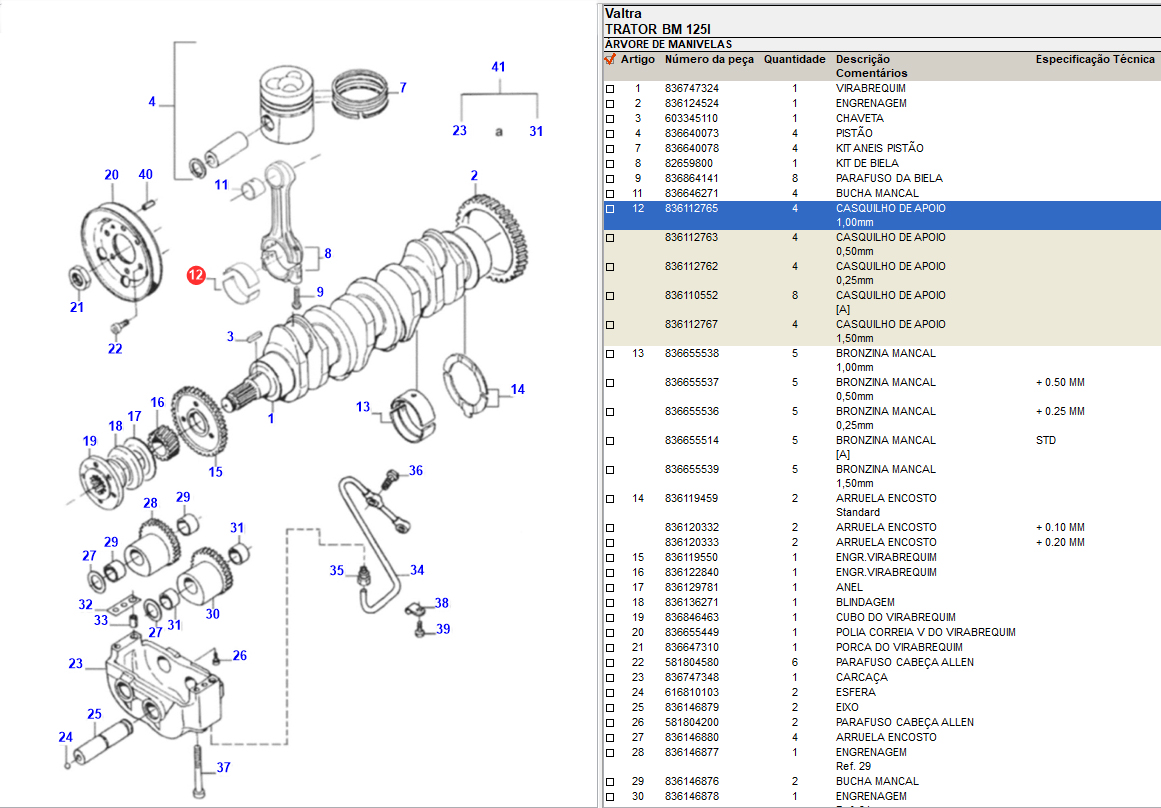Viewport: 1161px width, 808px height.
Task: Click callout 34 on the oil pipe
Action: coord(417,570)
